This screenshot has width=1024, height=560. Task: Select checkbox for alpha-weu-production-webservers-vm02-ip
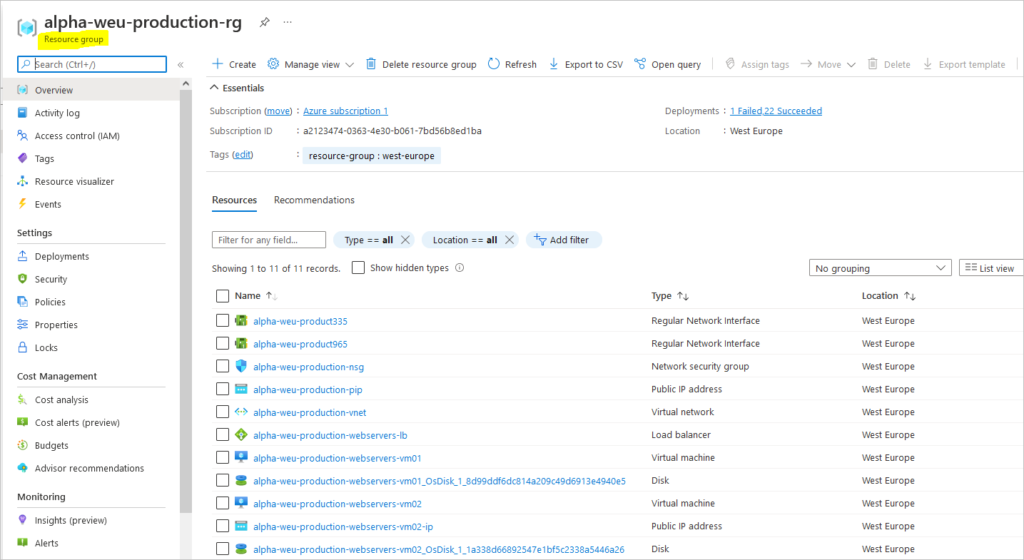point(222,526)
